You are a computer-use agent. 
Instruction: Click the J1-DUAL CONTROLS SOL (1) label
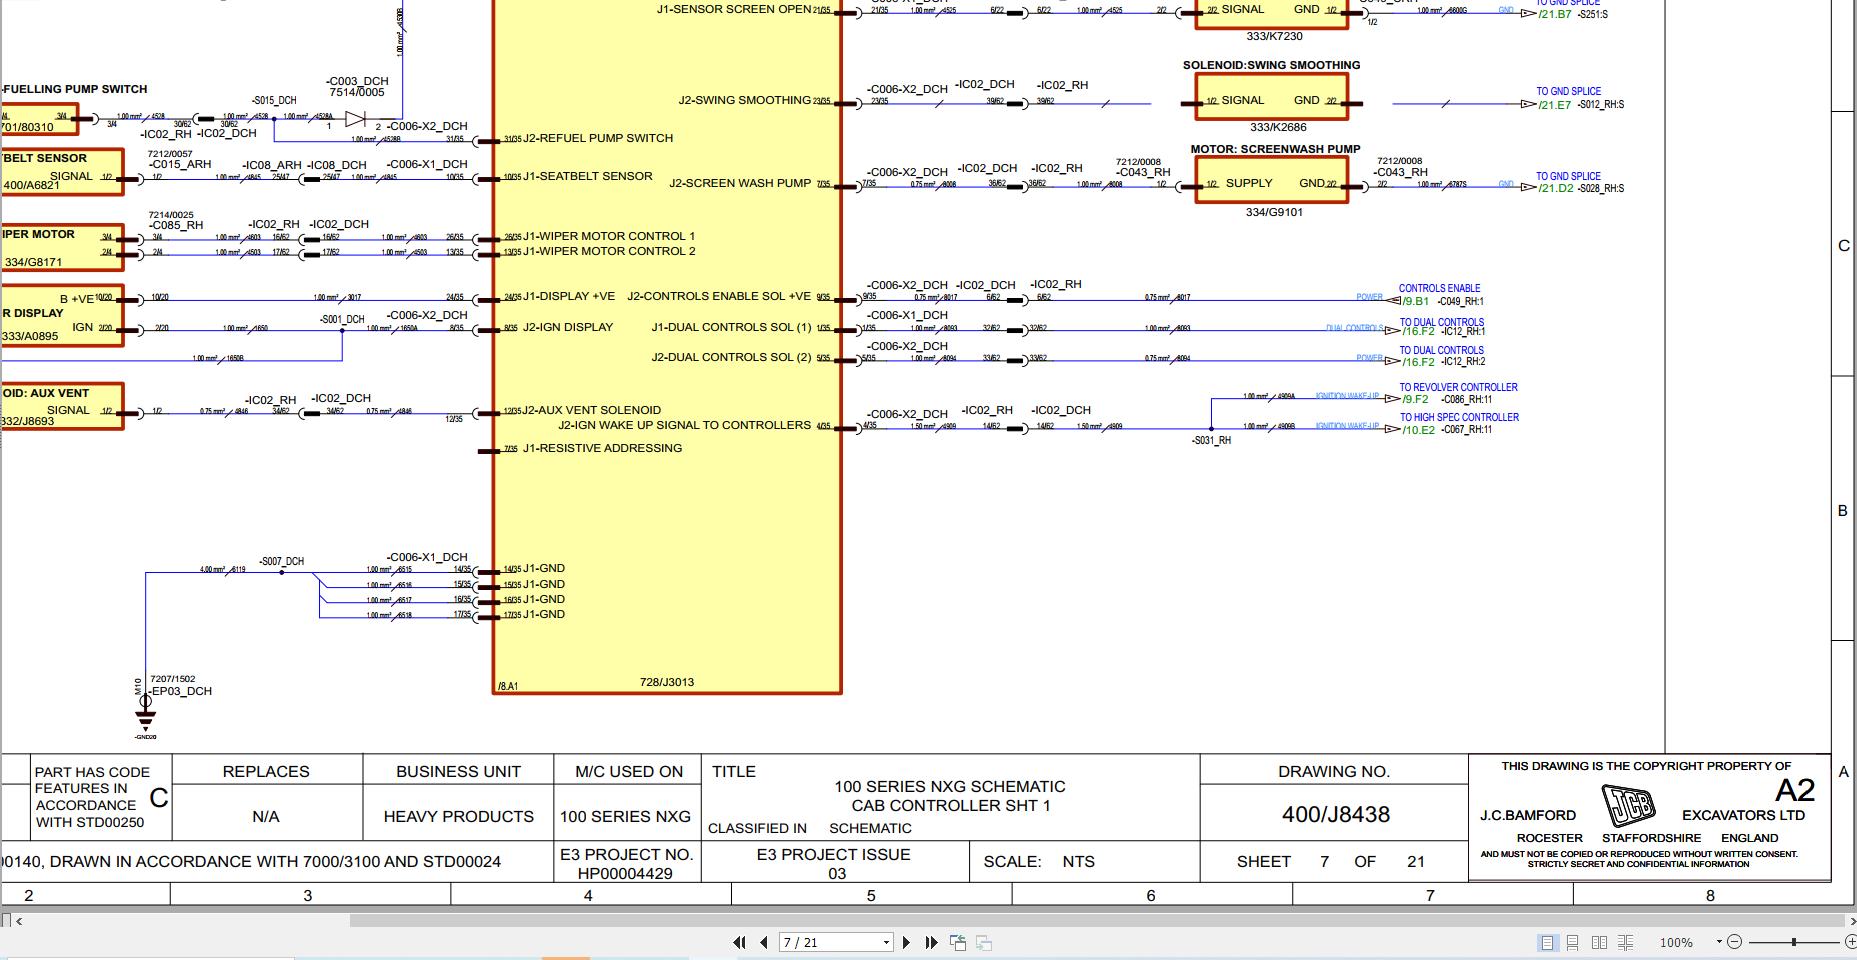pyautogui.click(x=731, y=327)
